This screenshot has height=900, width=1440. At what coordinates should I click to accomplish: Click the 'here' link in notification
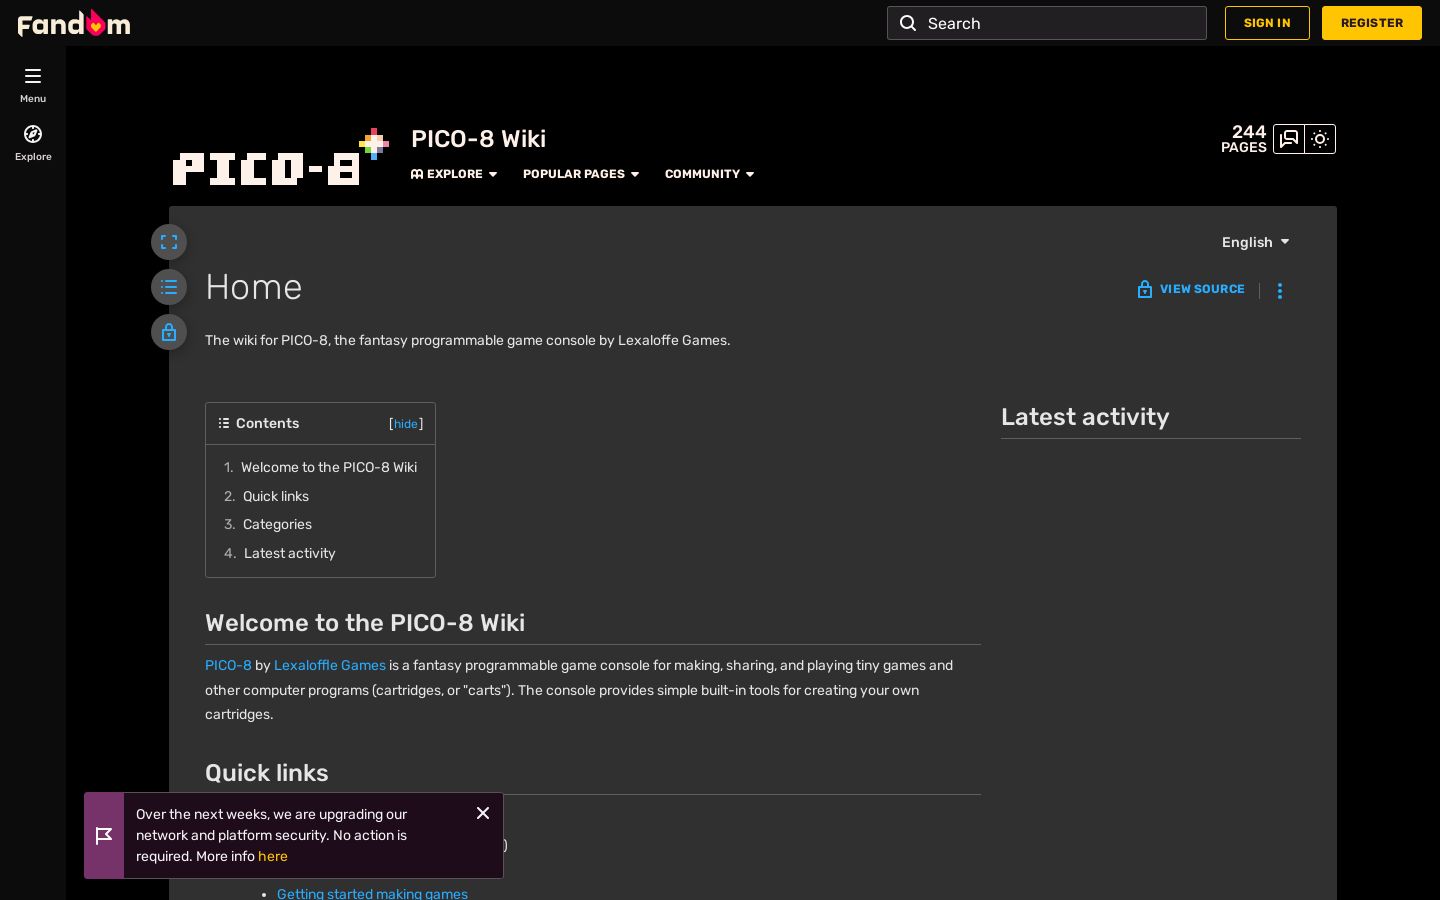coord(273,856)
